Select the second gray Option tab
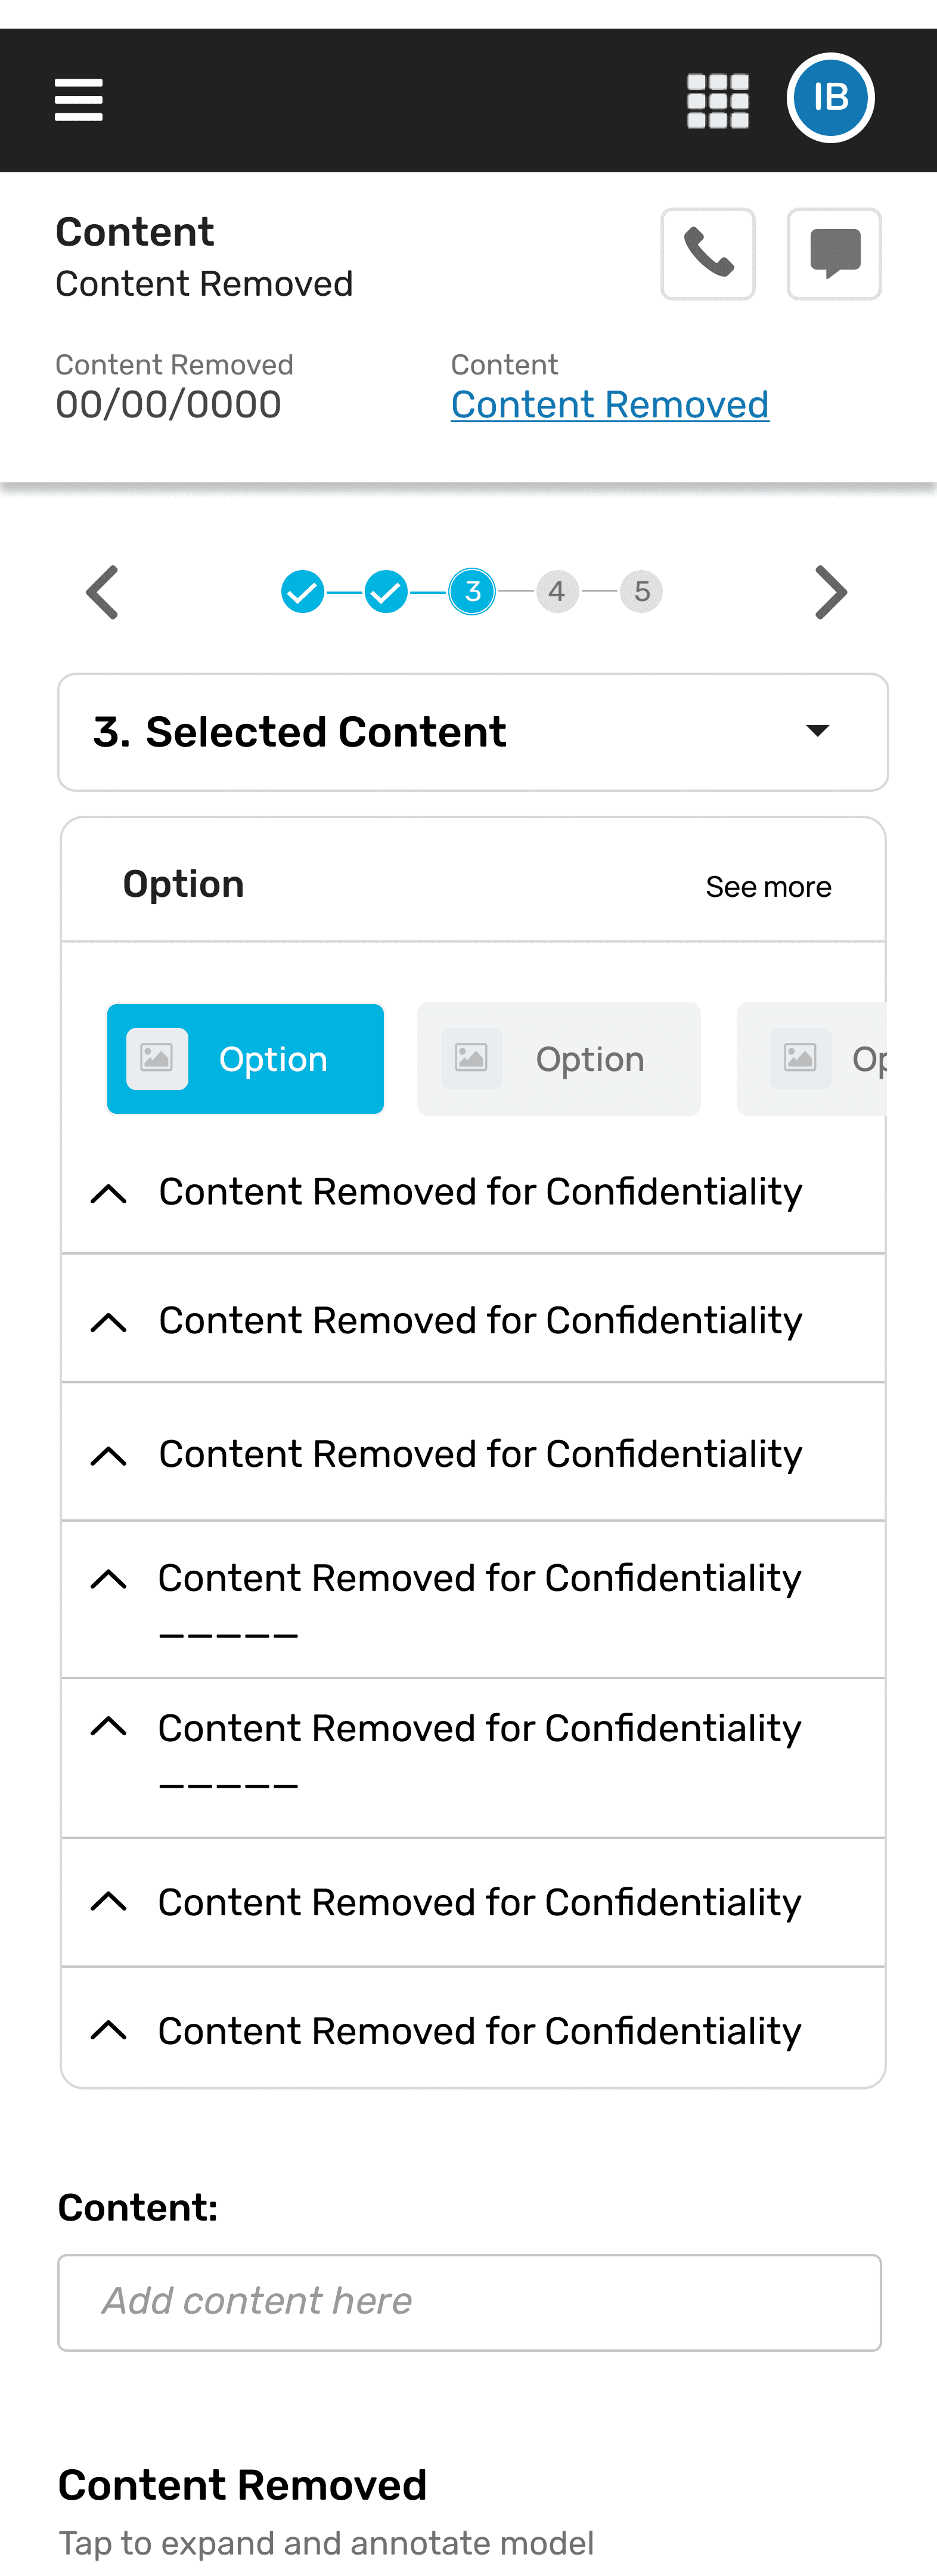The height and width of the screenshot is (2576, 937). click(559, 1059)
